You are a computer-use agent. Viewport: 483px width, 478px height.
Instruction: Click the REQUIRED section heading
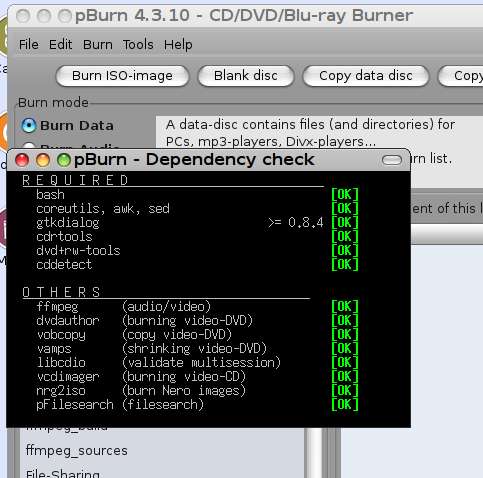[x=75, y=180]
